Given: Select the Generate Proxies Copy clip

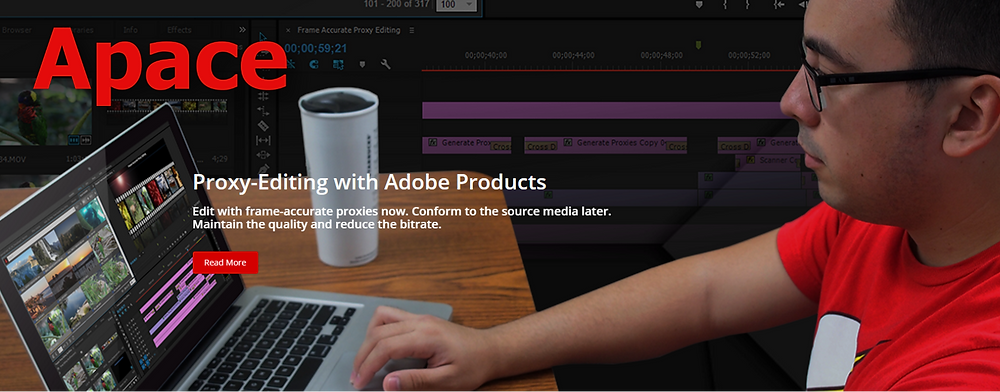Looking at the screenshot, I should pos(605,145).
